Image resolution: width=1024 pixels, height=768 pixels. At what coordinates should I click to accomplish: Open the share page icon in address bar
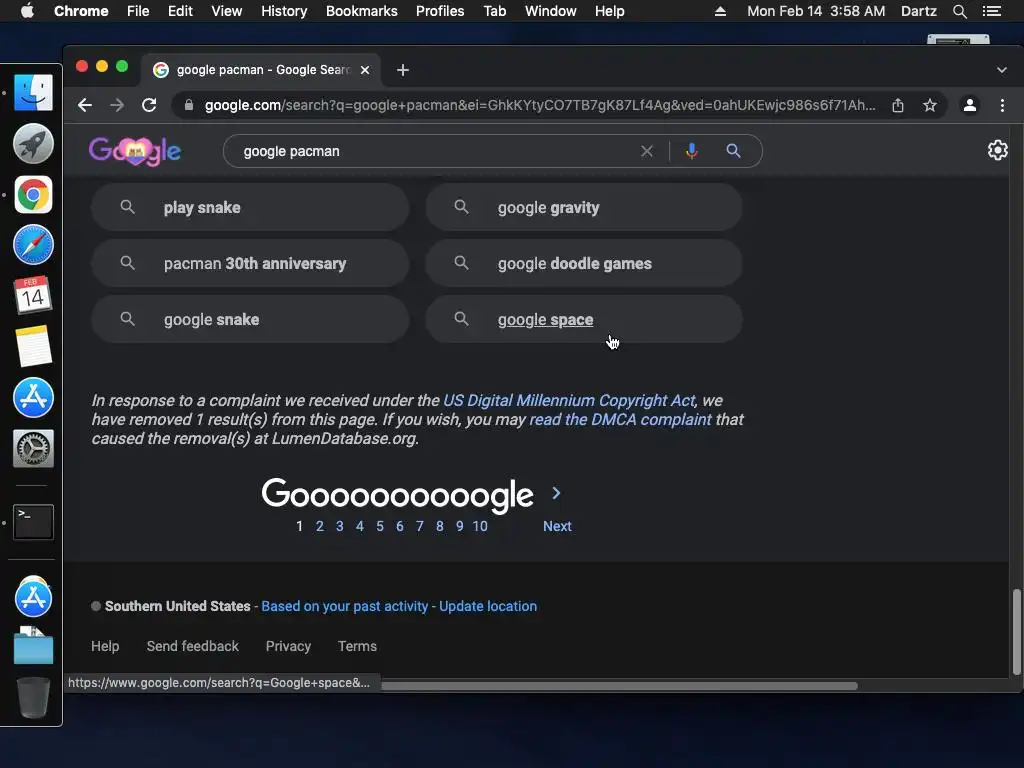point(898,105)
